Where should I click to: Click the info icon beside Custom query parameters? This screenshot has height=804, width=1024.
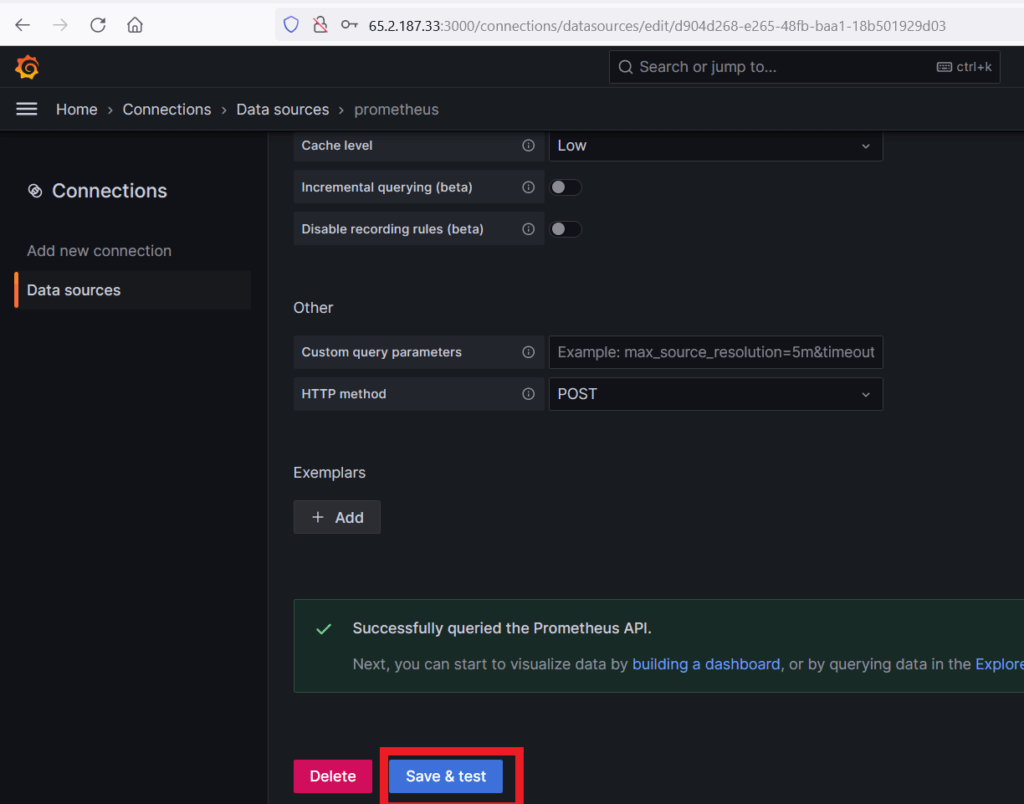[529, 352]
